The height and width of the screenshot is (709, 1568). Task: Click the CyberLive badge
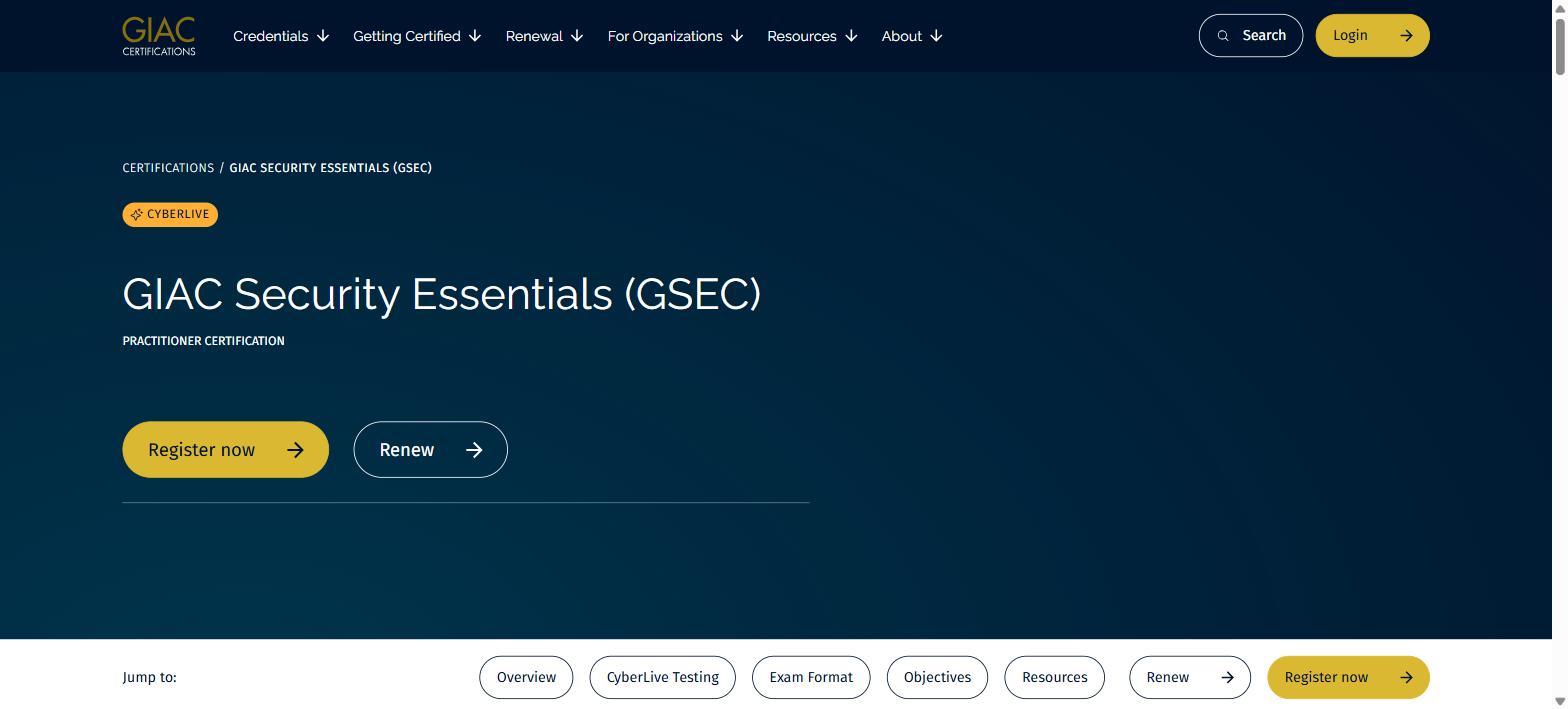pyautogui.click(x=170, y=215)
